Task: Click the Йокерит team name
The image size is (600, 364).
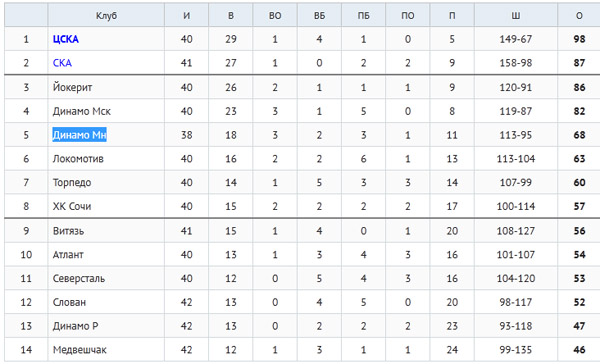Action: pos(72,87)
